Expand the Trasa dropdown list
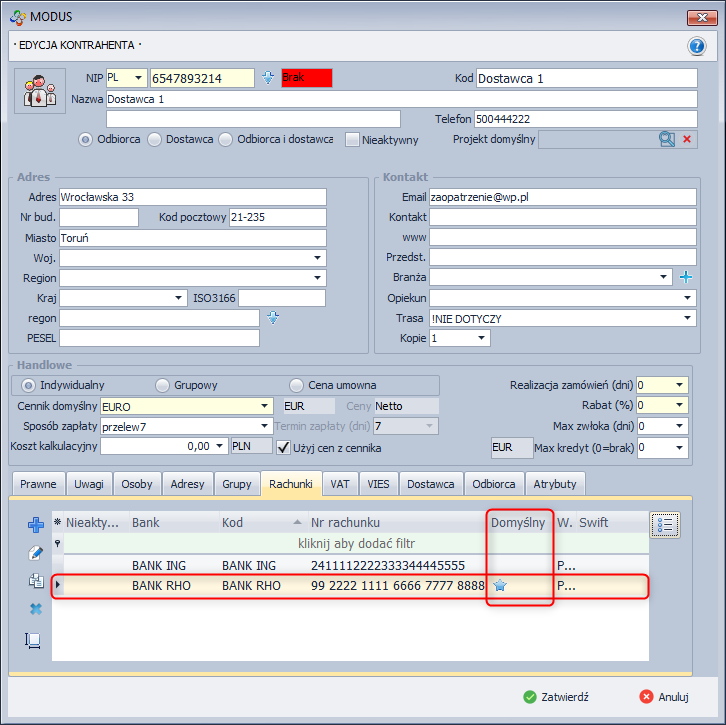The height and width of the screenshot is (725, 726). (x=688, y=318)
